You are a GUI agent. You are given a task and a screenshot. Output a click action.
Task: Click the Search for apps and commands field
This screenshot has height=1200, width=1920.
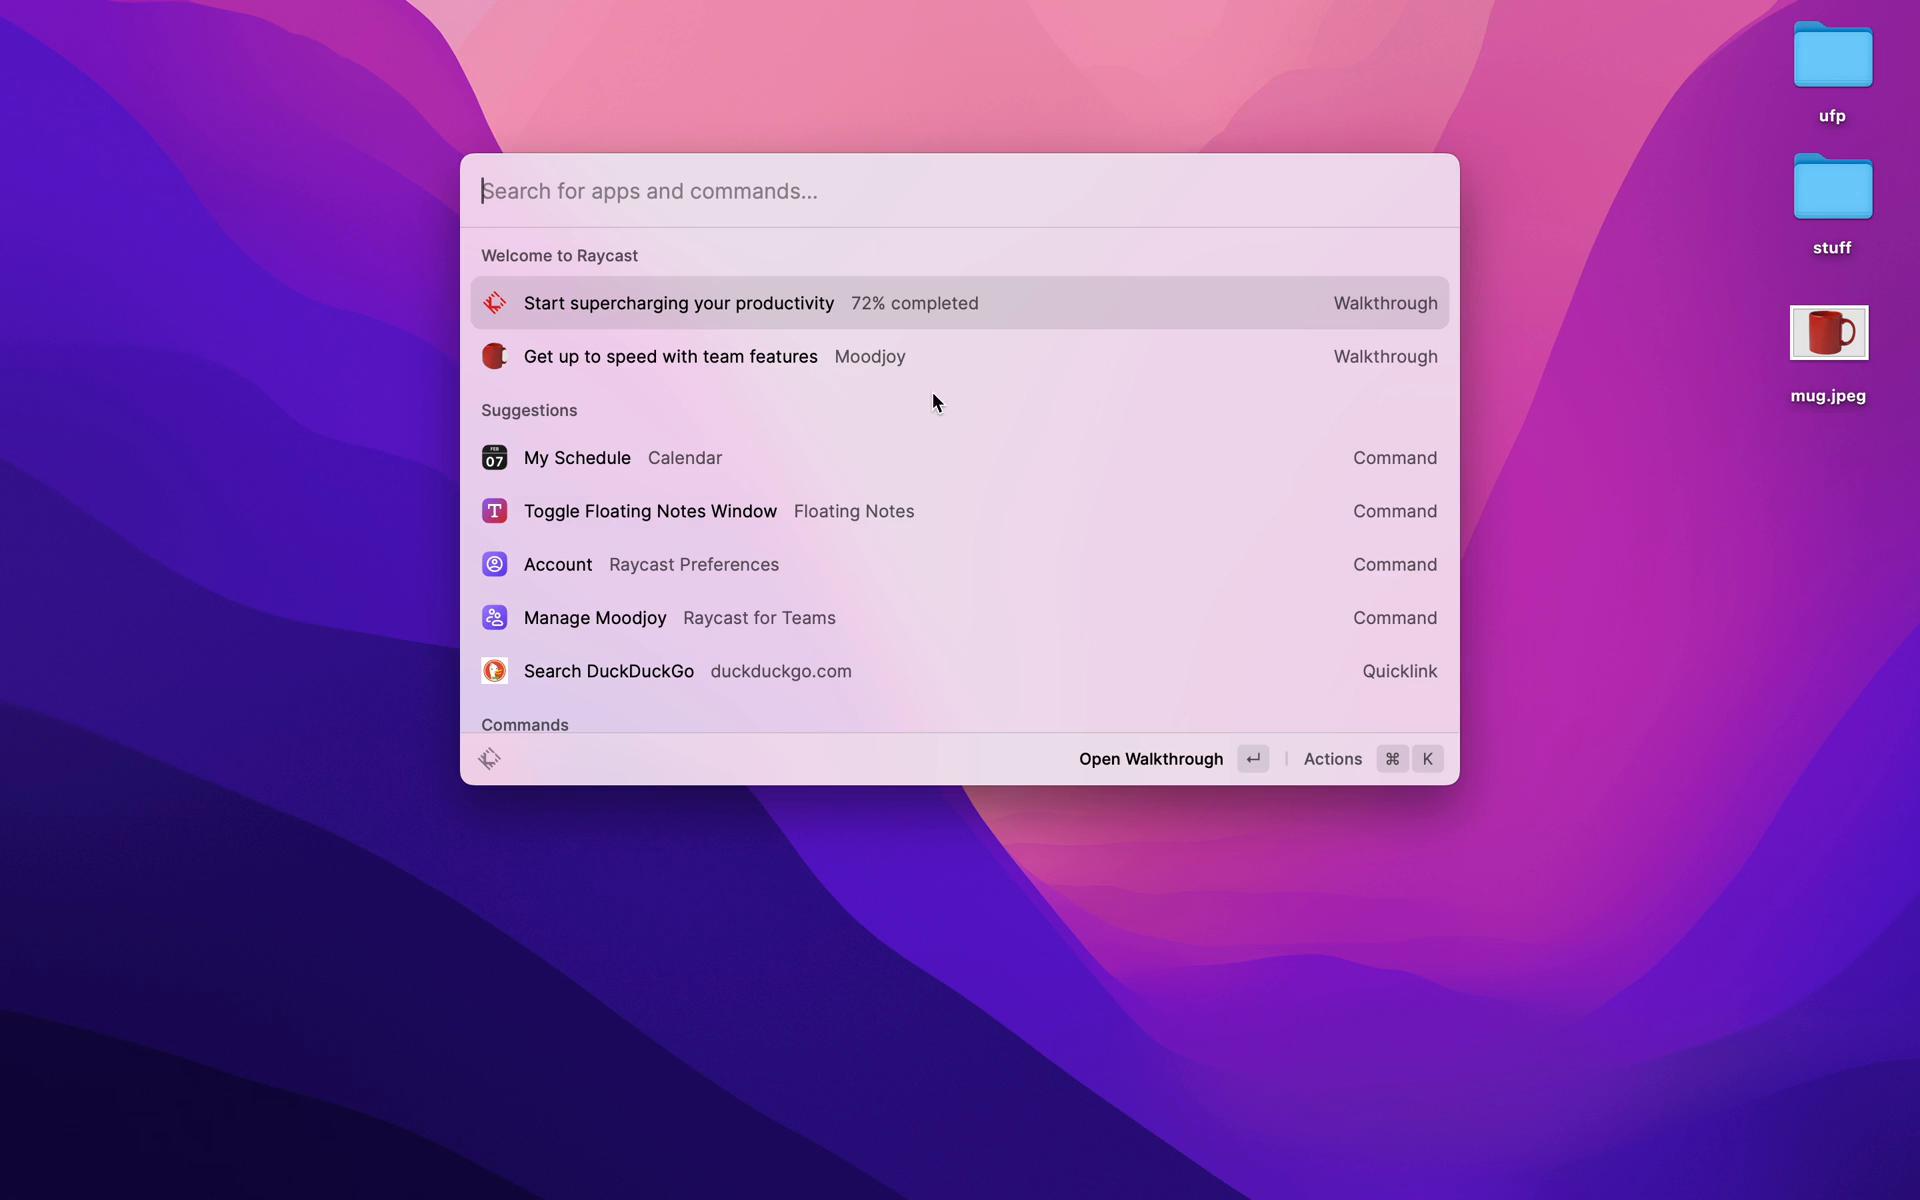coord(959,189)
